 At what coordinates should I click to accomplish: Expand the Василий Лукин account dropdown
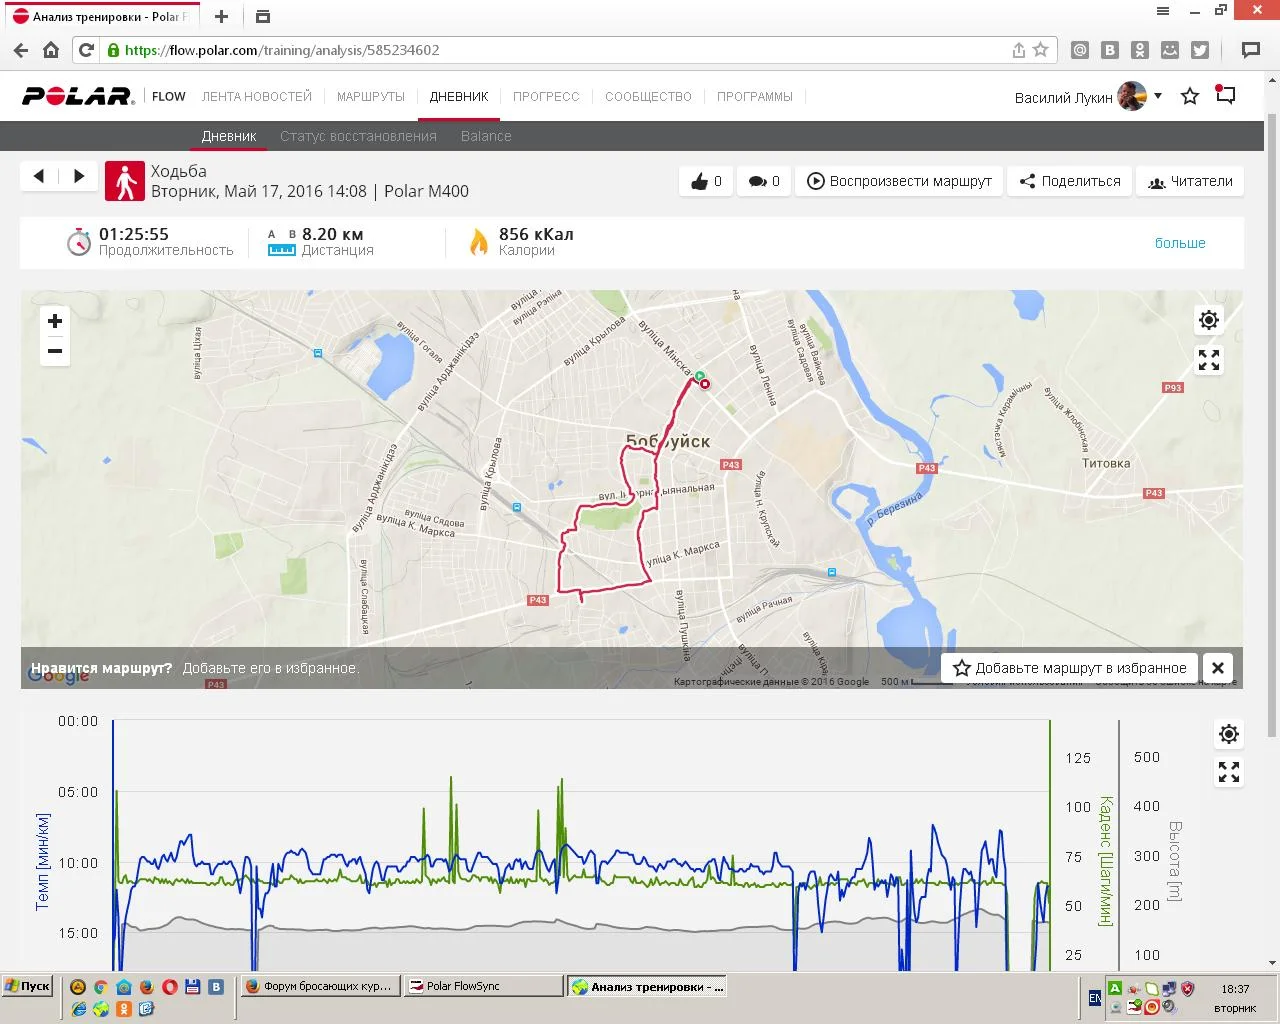pos(1158,96)
